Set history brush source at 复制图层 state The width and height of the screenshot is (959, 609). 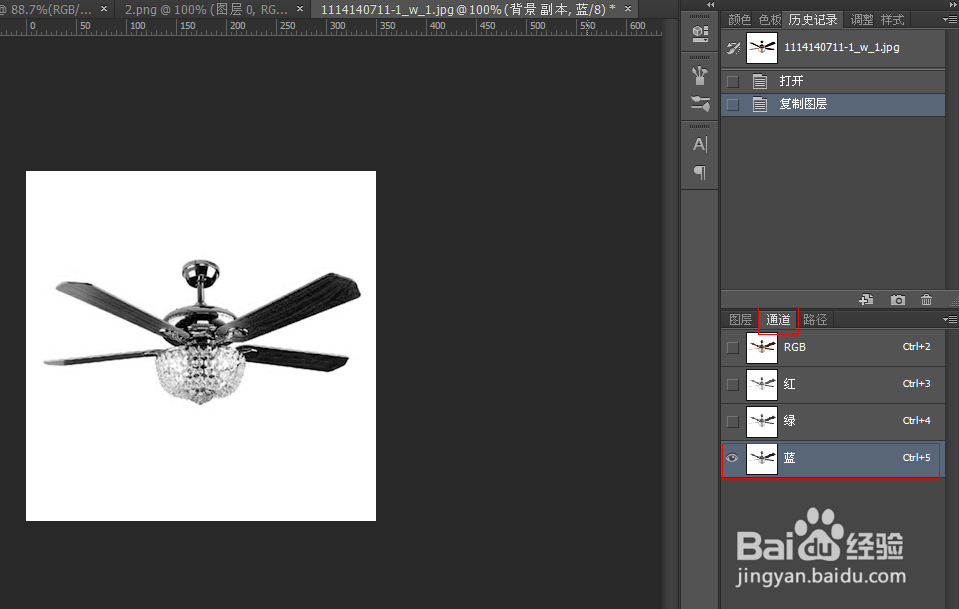732,105
